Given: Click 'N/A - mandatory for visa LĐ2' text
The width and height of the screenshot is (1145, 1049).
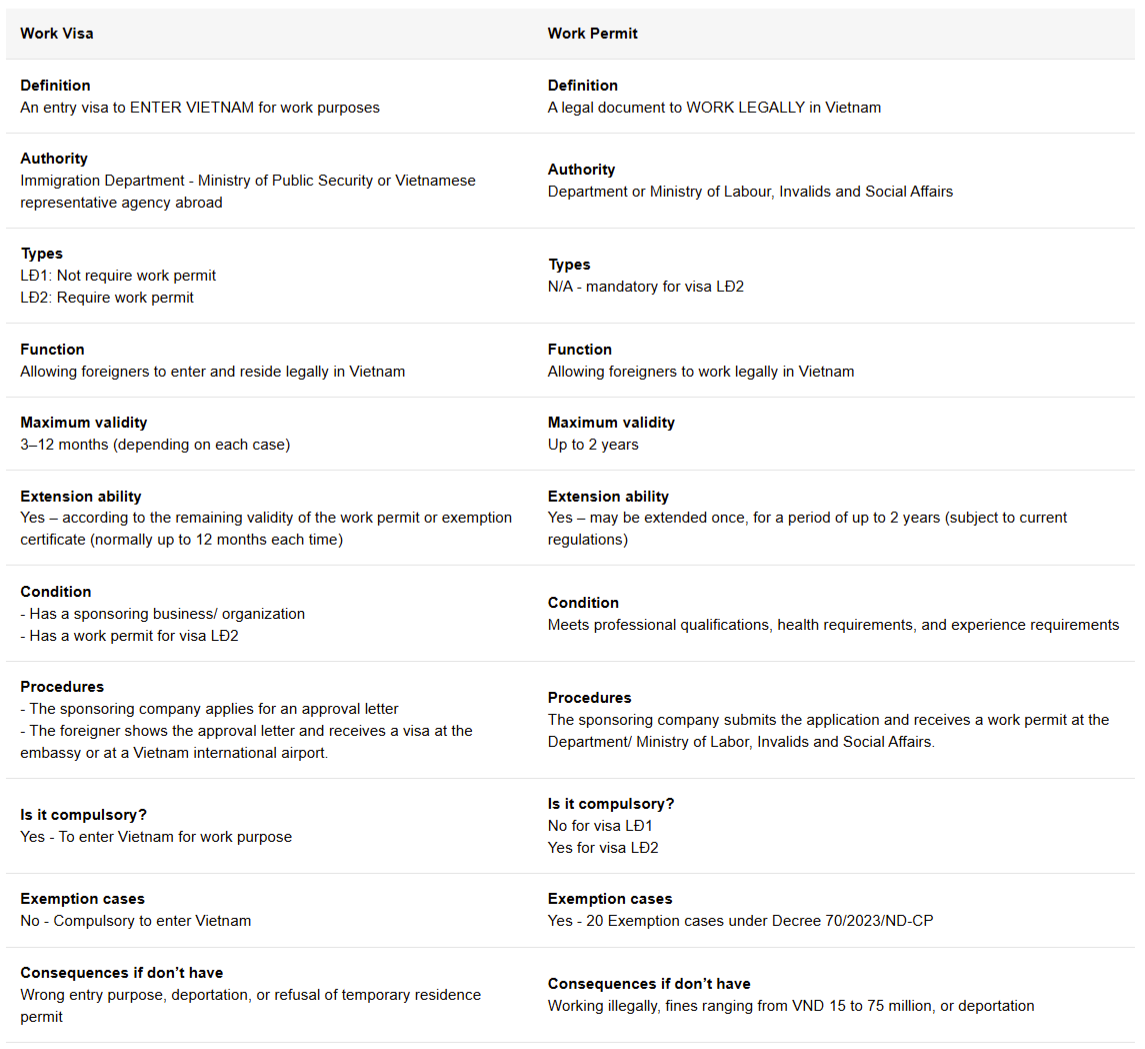Looking at the screenshot, I should click(645, 286).
